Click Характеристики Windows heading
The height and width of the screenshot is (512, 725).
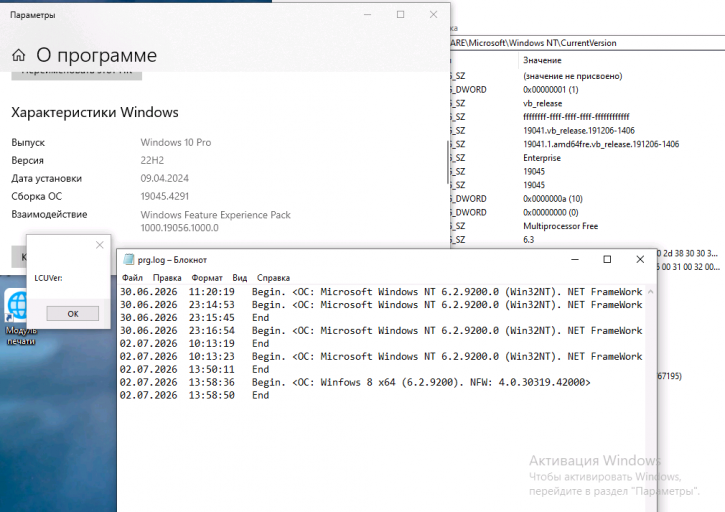[x=95, y=112]
